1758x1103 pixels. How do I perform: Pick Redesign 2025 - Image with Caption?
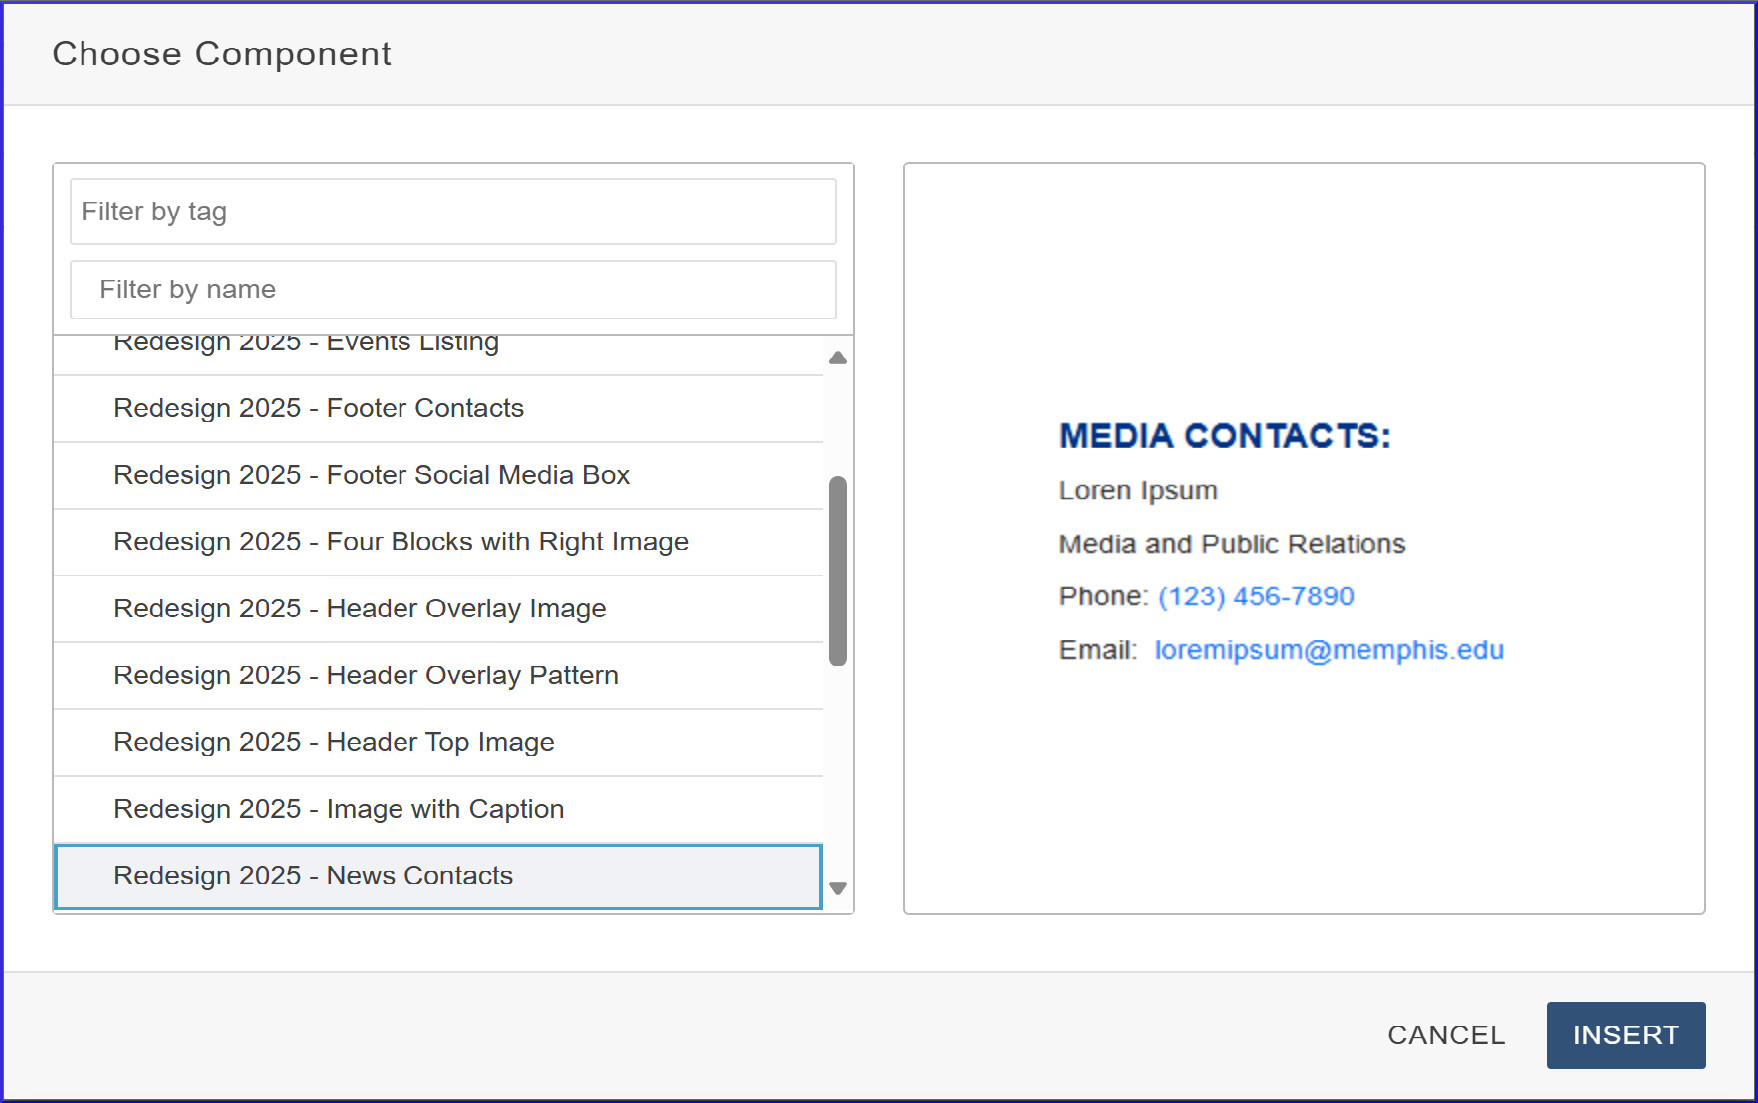(x=338, y=809)
